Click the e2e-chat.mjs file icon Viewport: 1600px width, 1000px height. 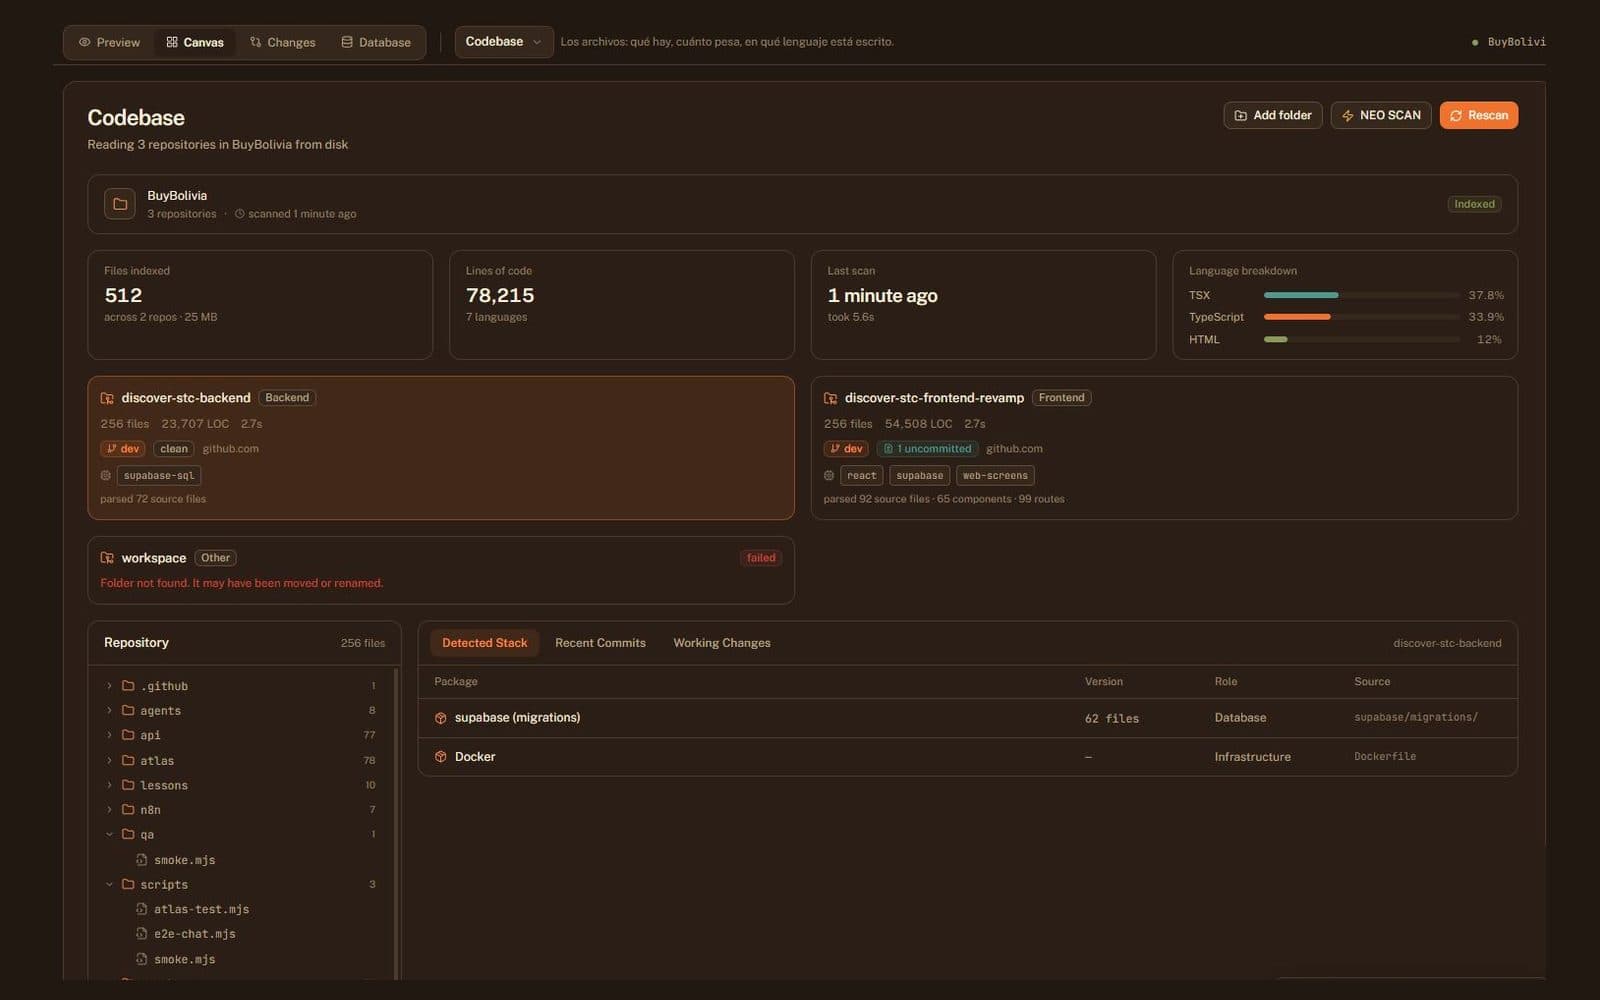click(x=141, y=934)
